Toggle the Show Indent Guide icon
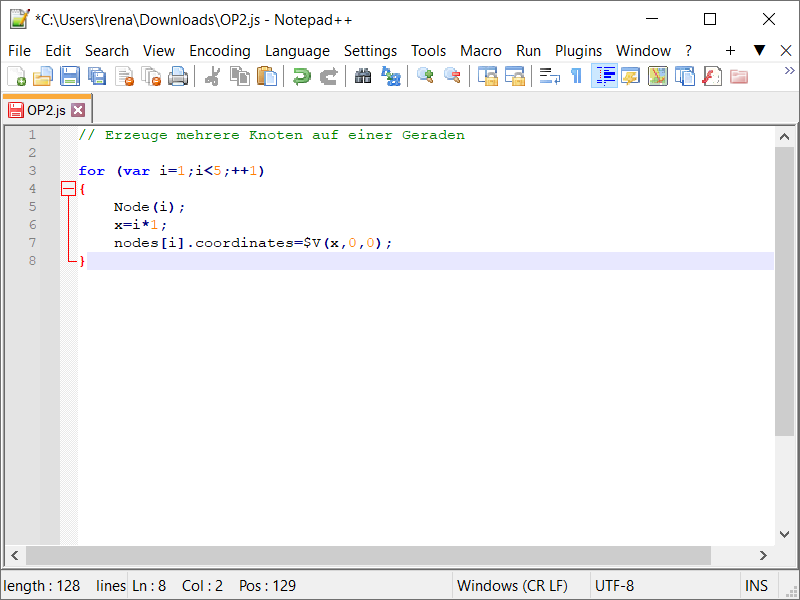Viewport: 800px width, 600px height. point(604,75)
